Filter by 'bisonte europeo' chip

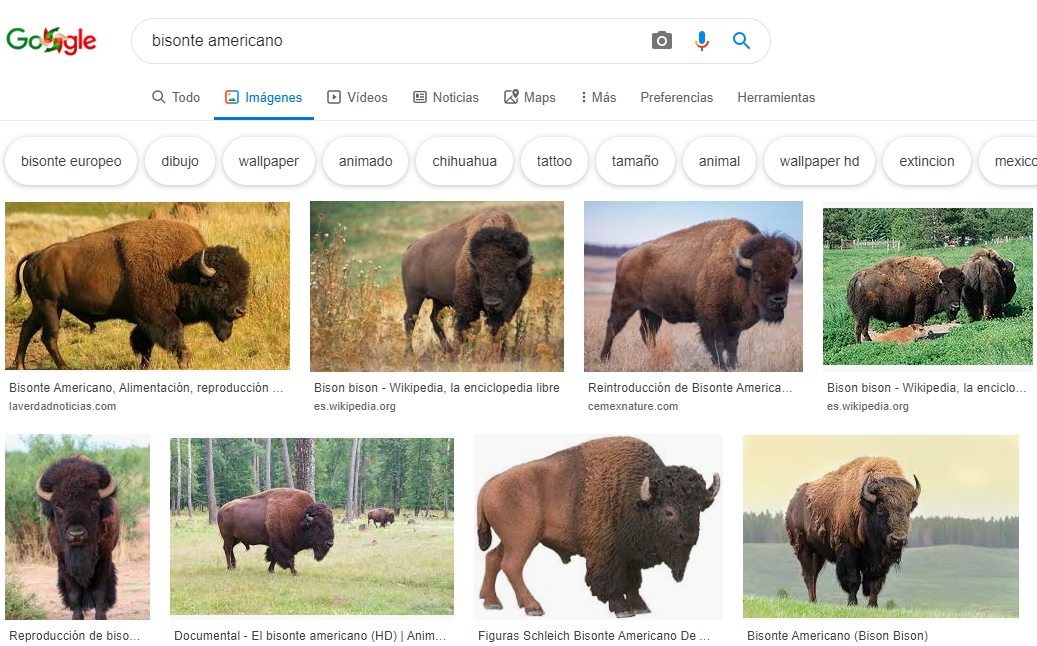point(71,161)
